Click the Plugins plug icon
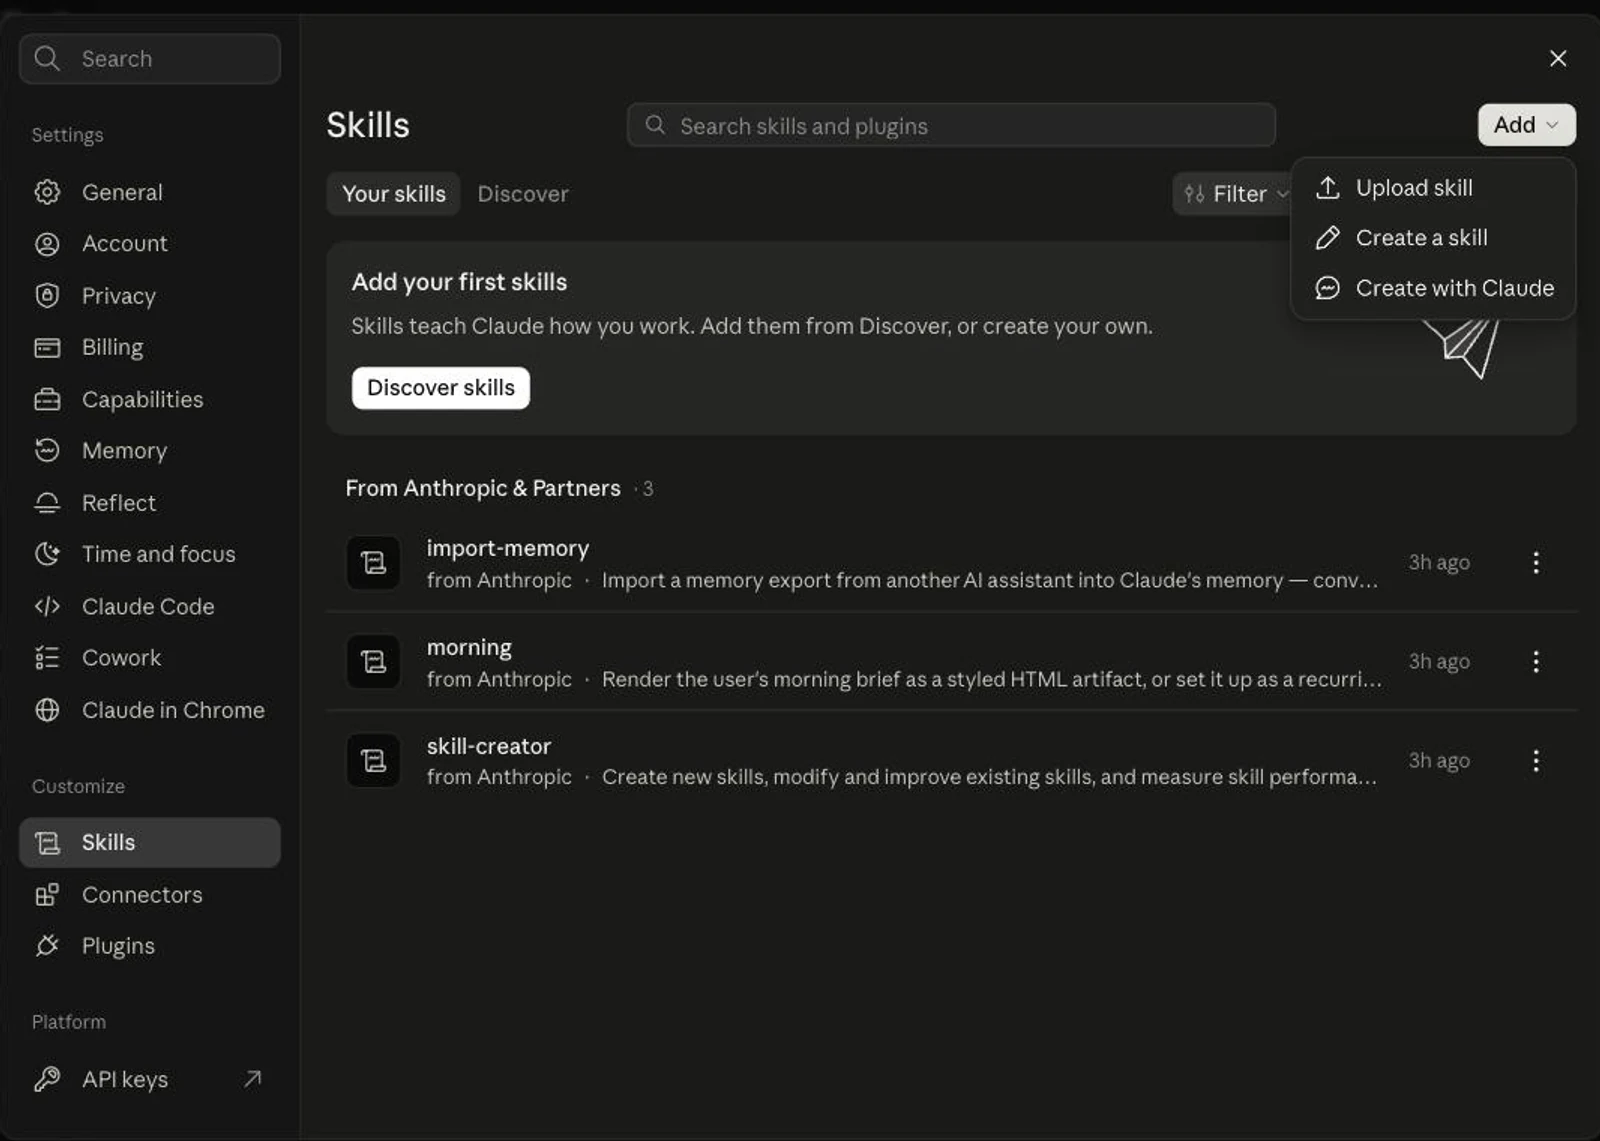 (47, 946)
